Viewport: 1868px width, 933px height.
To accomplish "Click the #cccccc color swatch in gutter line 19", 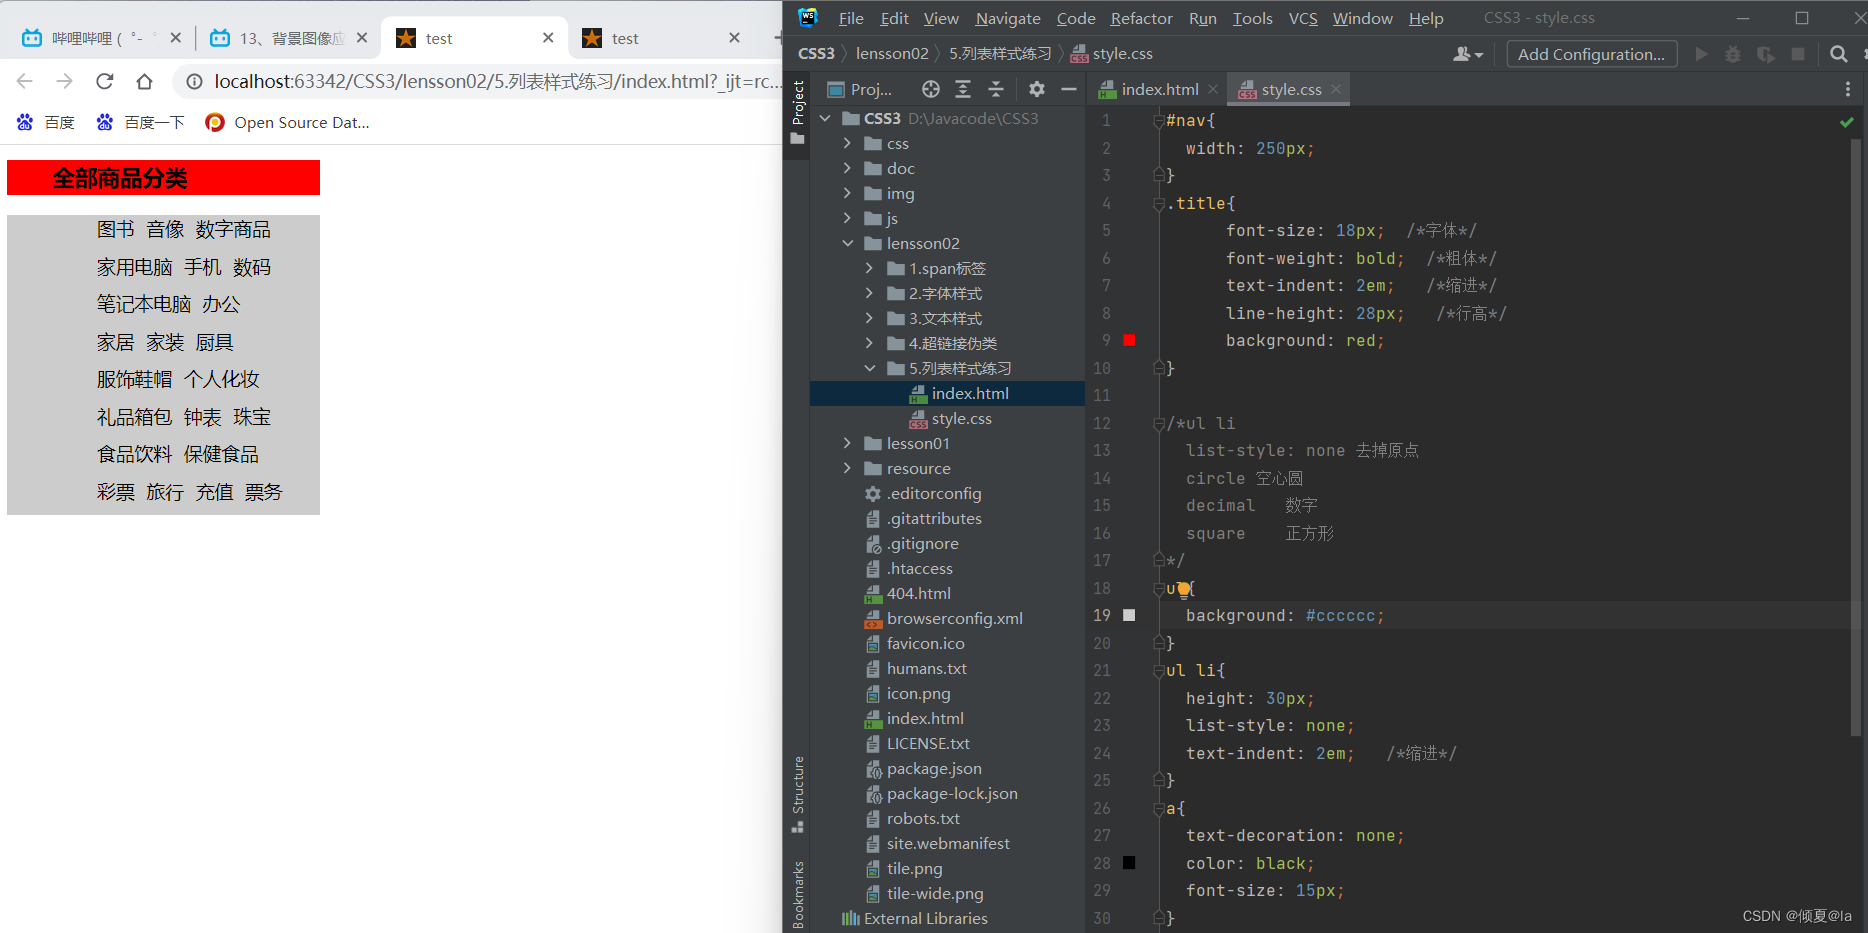I will point(1129,615).
